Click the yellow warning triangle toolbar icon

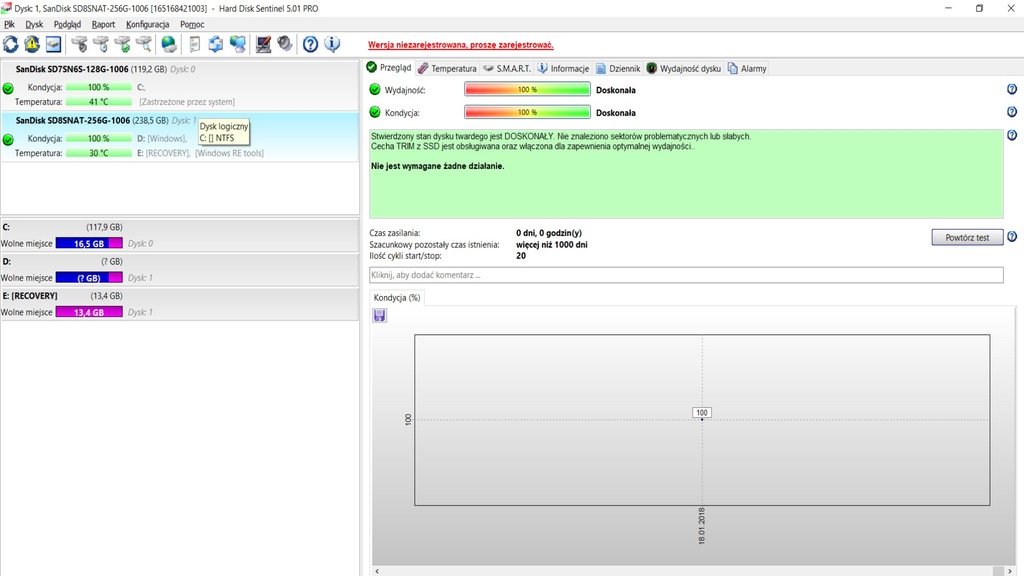(32, 44)
